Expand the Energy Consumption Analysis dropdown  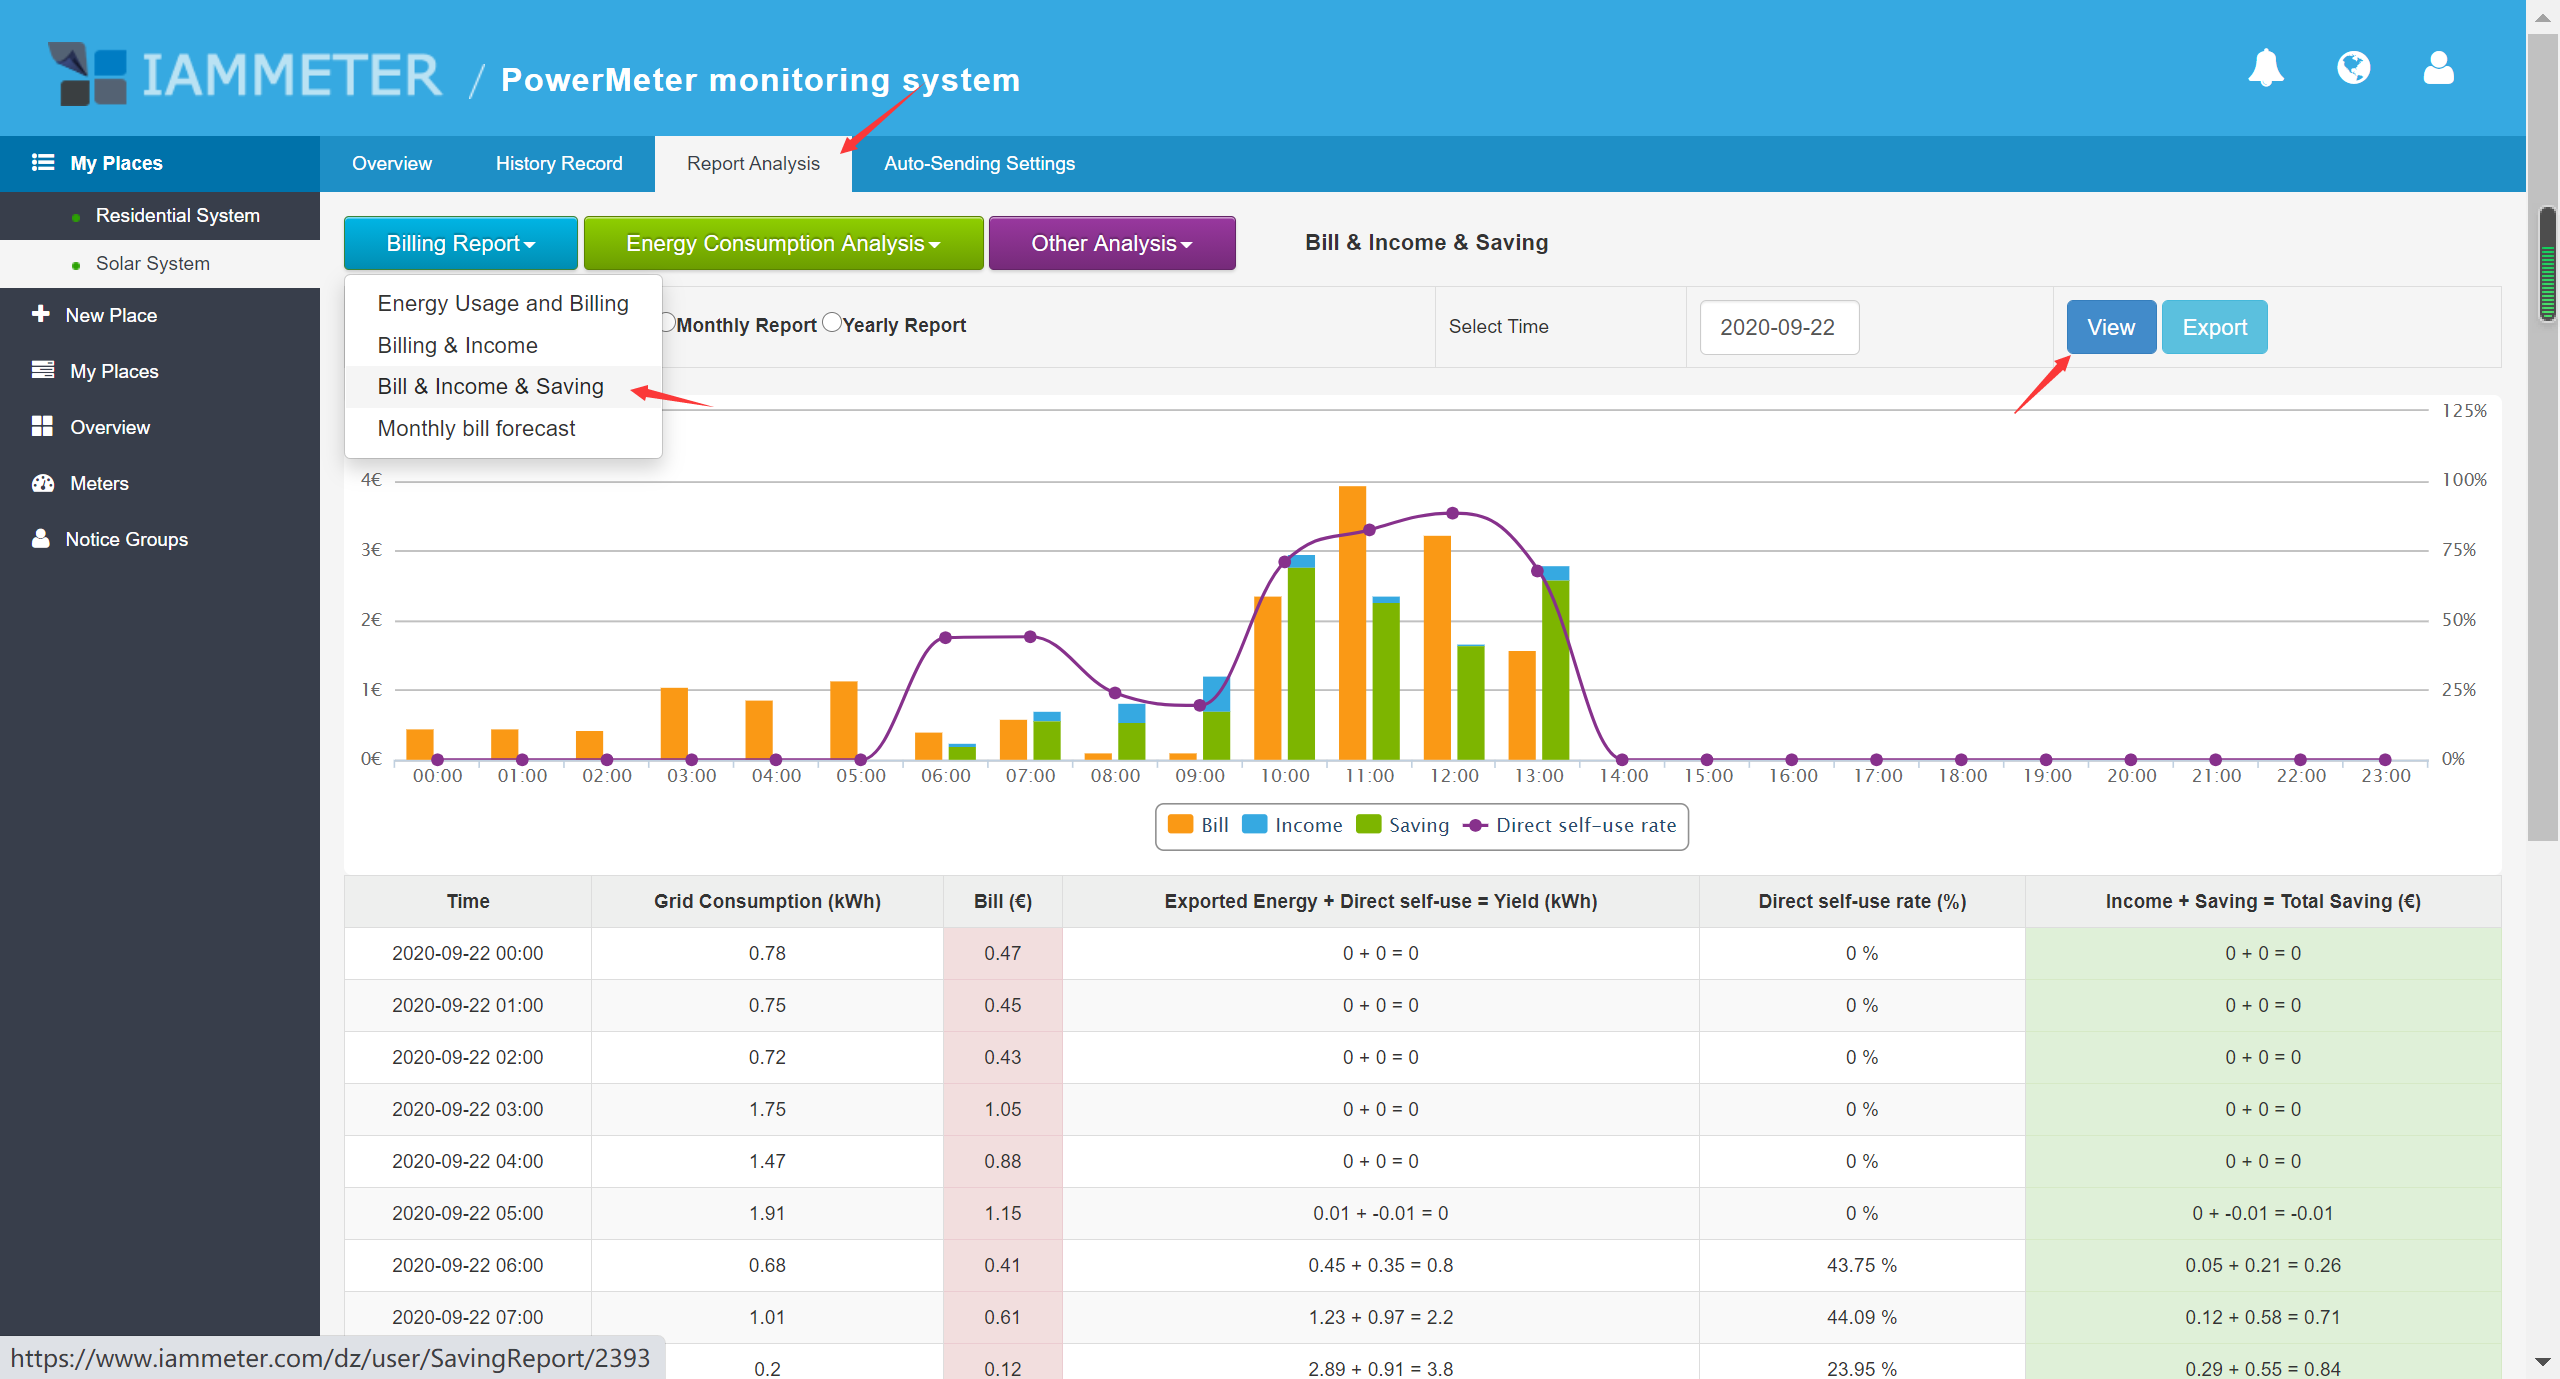coord(783,243)
